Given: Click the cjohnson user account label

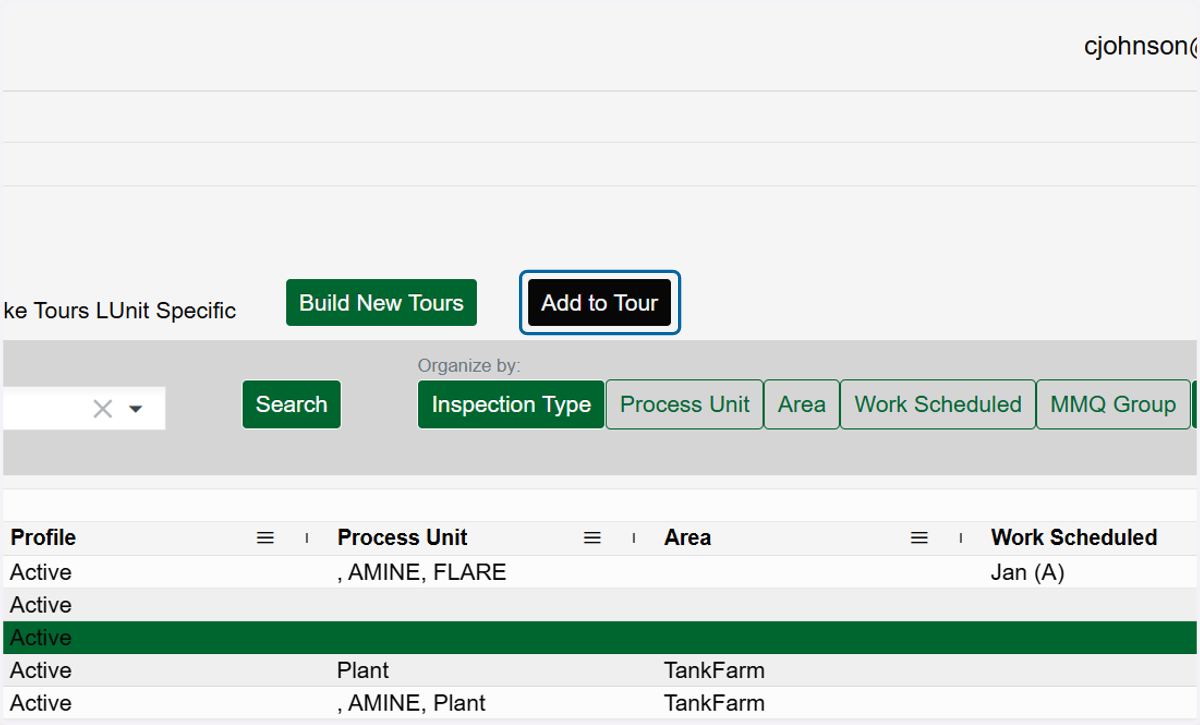Looking at the screenshot, I should click(1141, 46).
